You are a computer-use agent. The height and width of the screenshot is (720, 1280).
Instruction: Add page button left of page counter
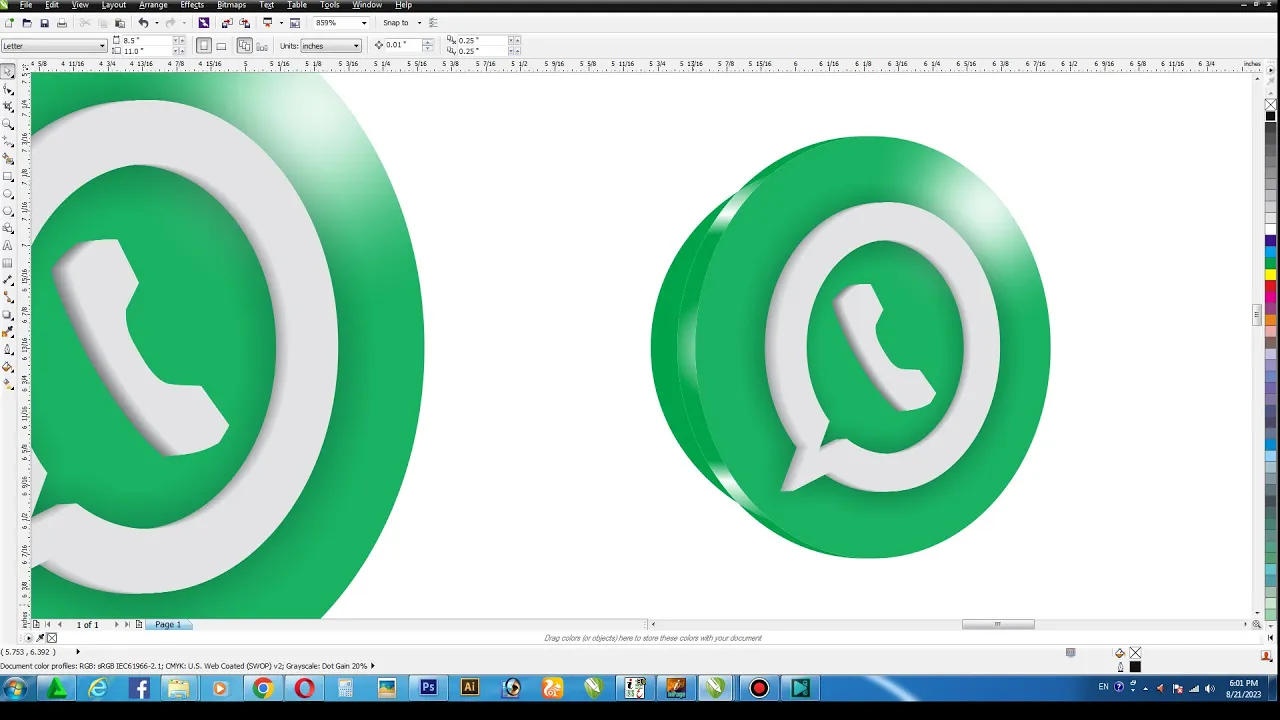coord(36,624)
